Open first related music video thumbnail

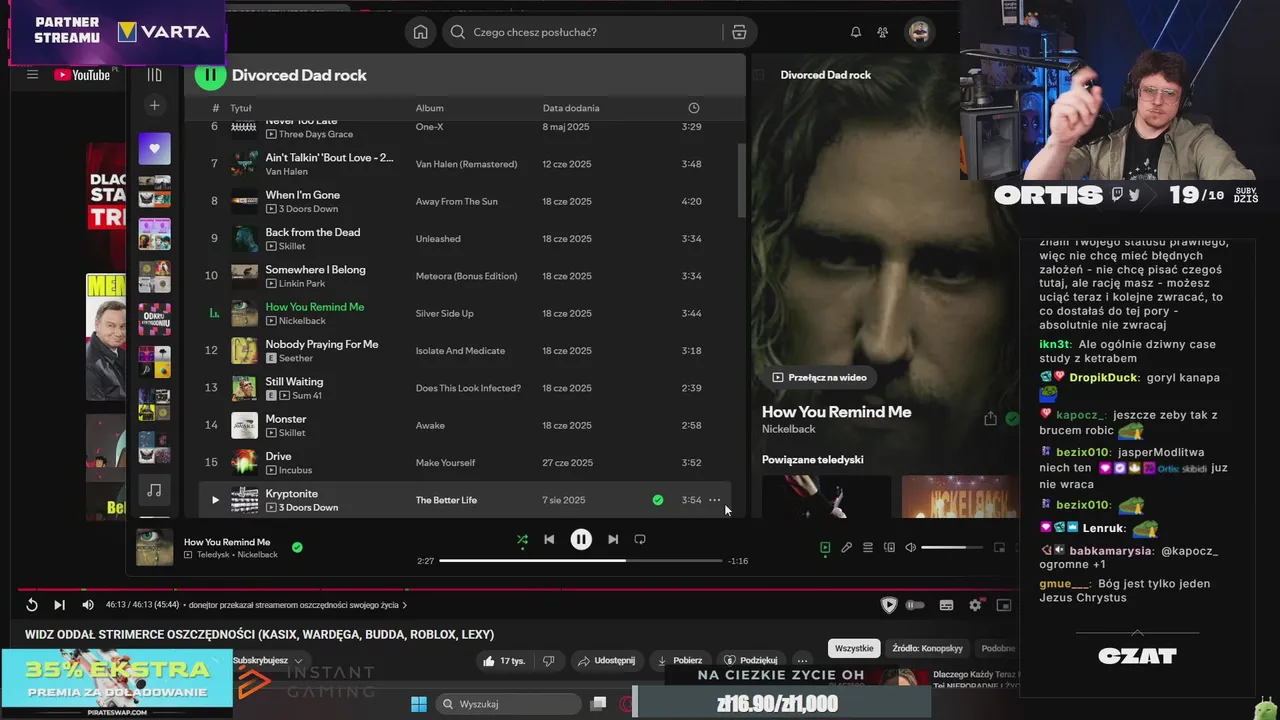826,496
